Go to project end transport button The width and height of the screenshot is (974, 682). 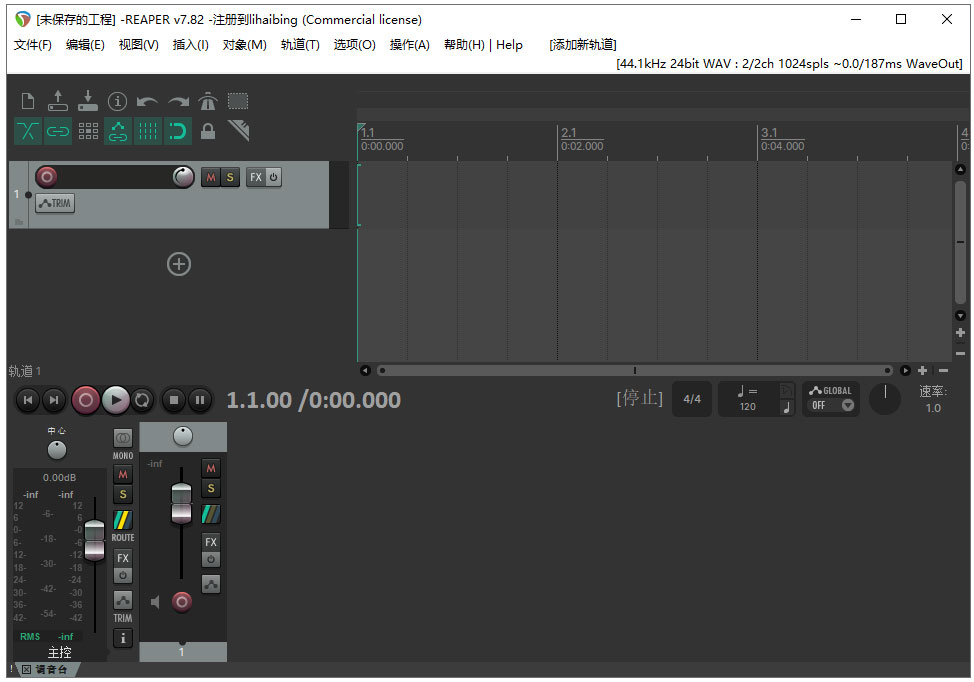(54, 400)
